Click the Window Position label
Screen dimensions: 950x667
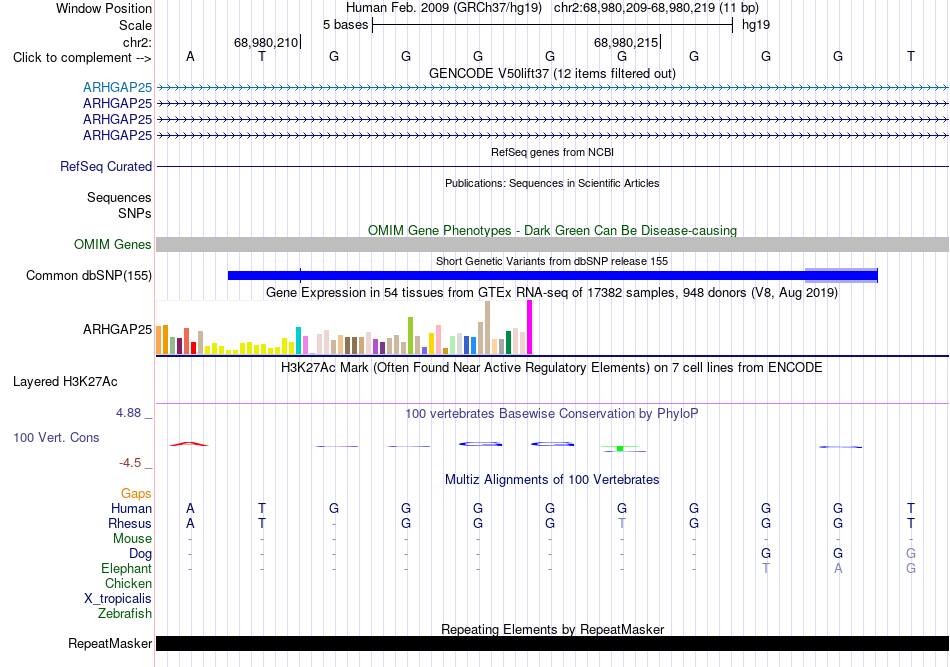coord(104,8)
